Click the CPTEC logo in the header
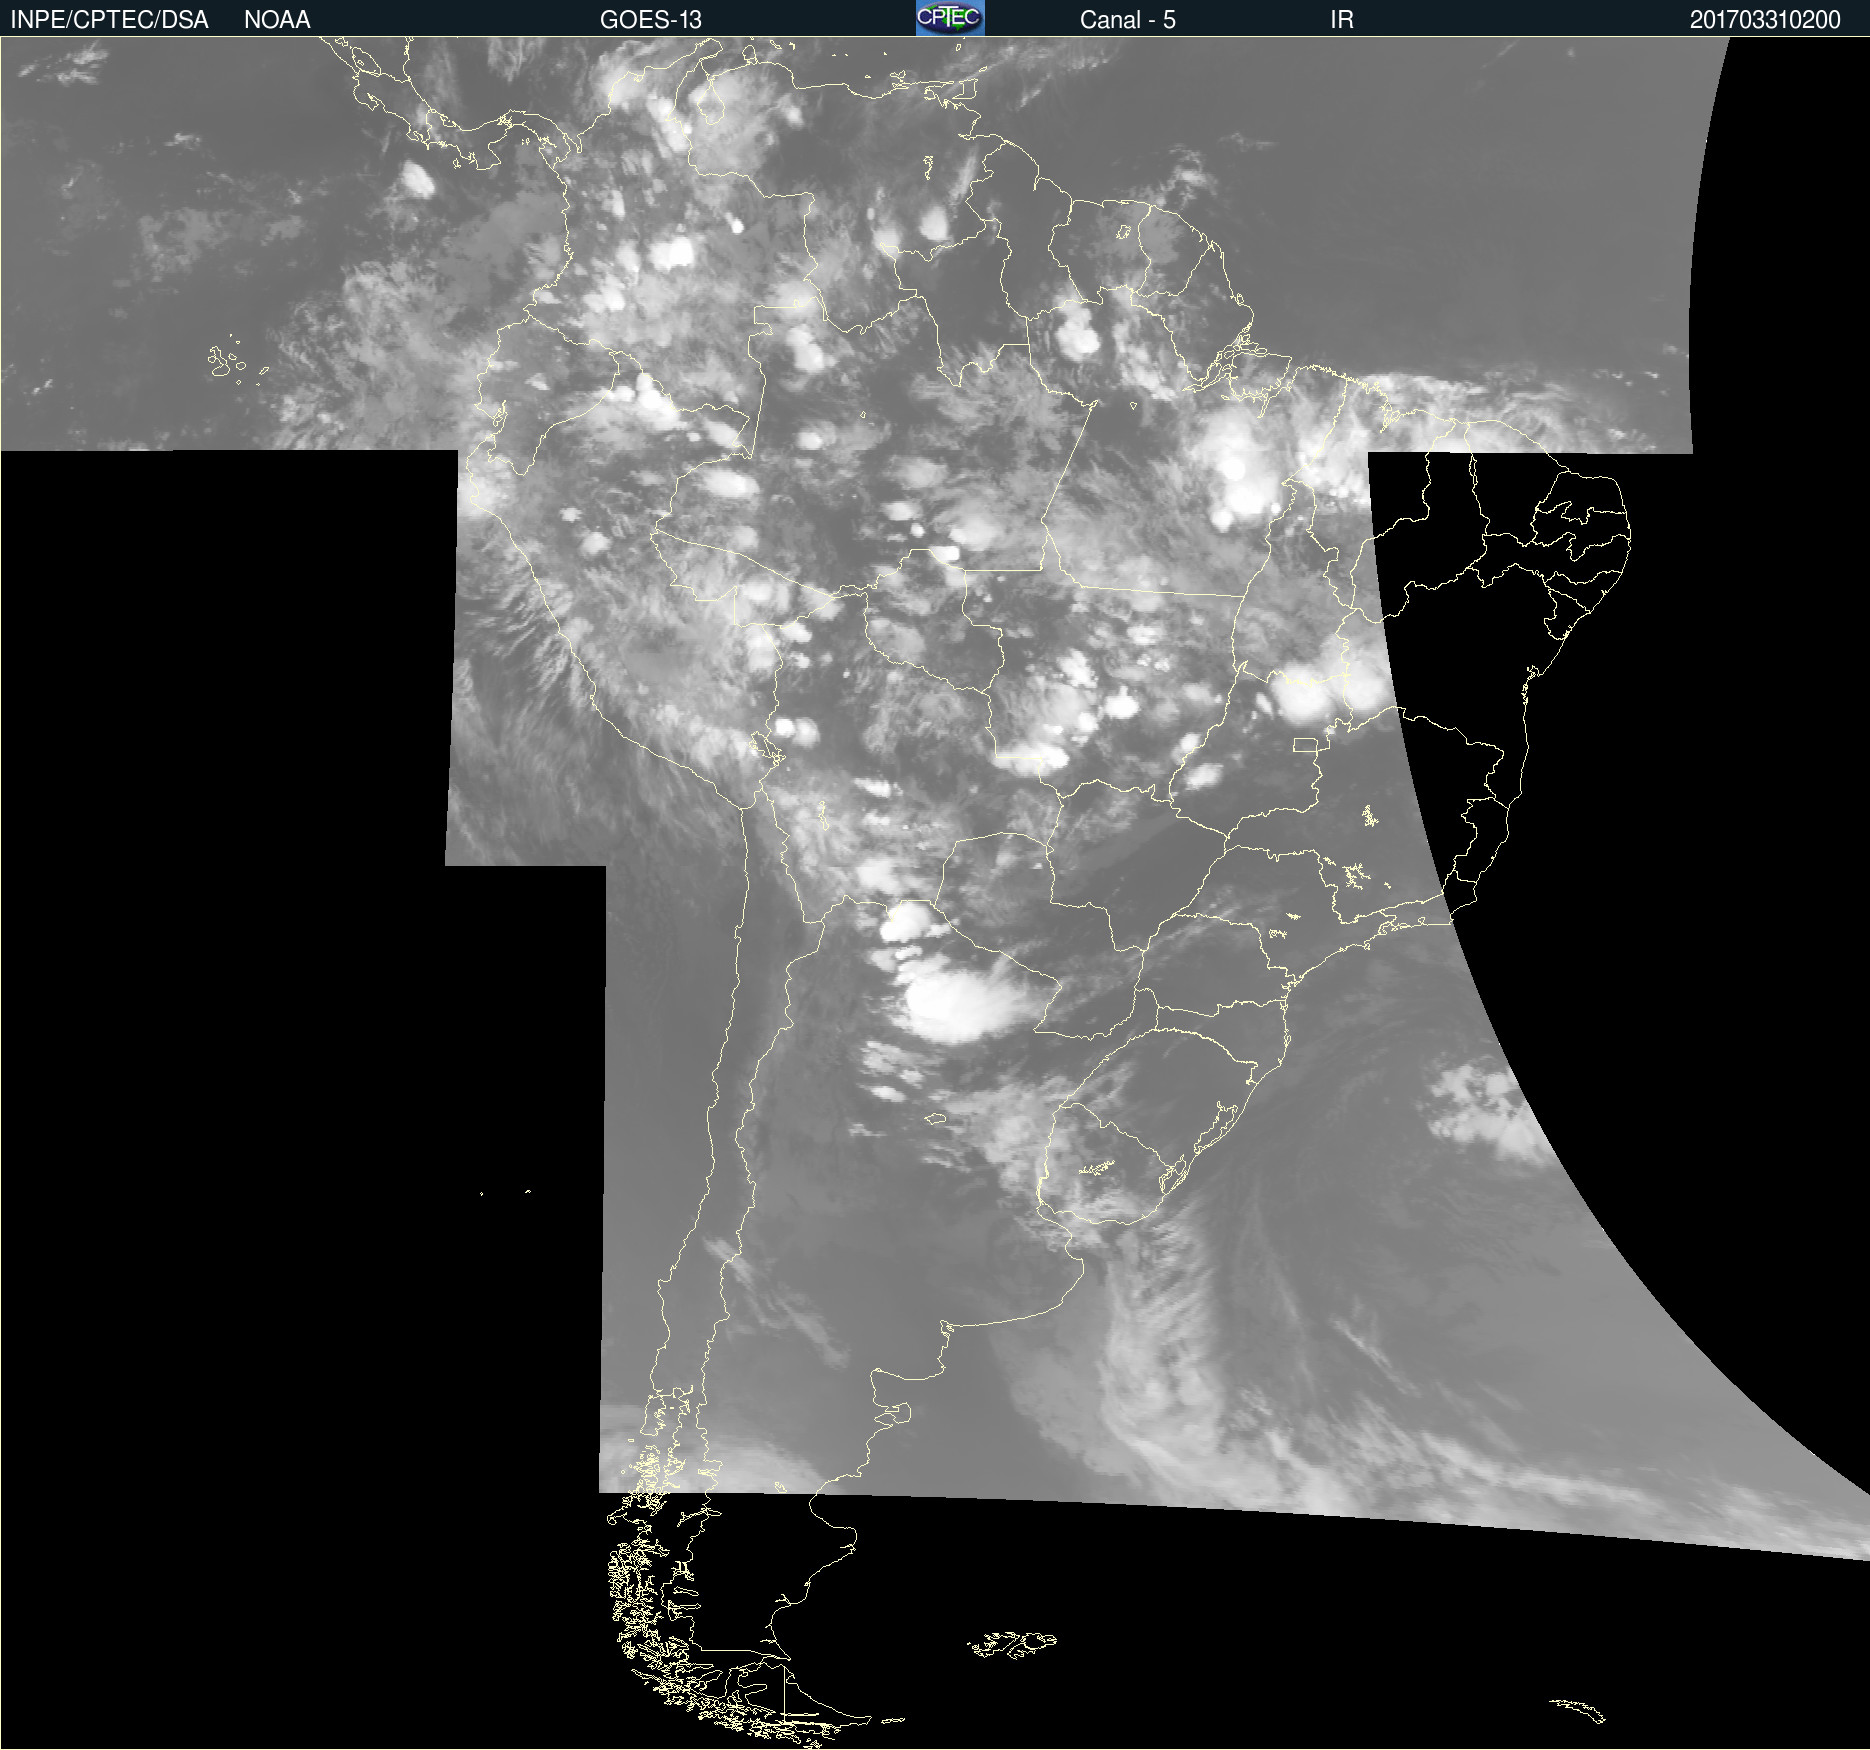 [950, 18]
